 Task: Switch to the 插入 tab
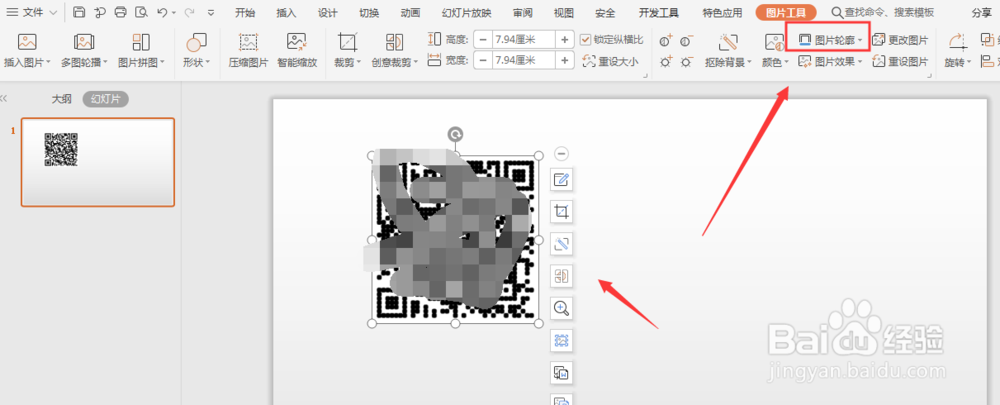click(286, 13)
